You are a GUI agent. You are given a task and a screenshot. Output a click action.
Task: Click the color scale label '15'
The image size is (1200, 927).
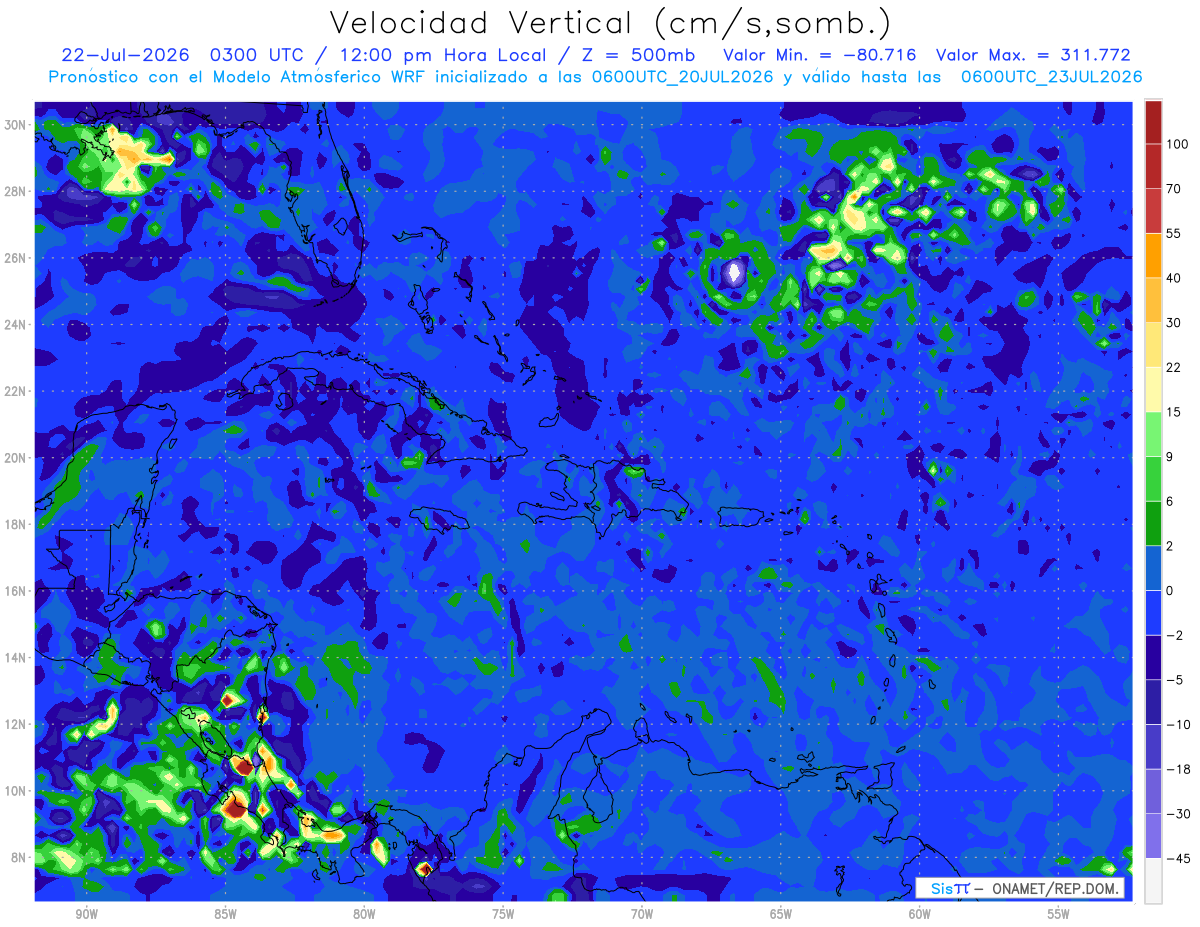pyautogui.click(x=1173, y=412)
